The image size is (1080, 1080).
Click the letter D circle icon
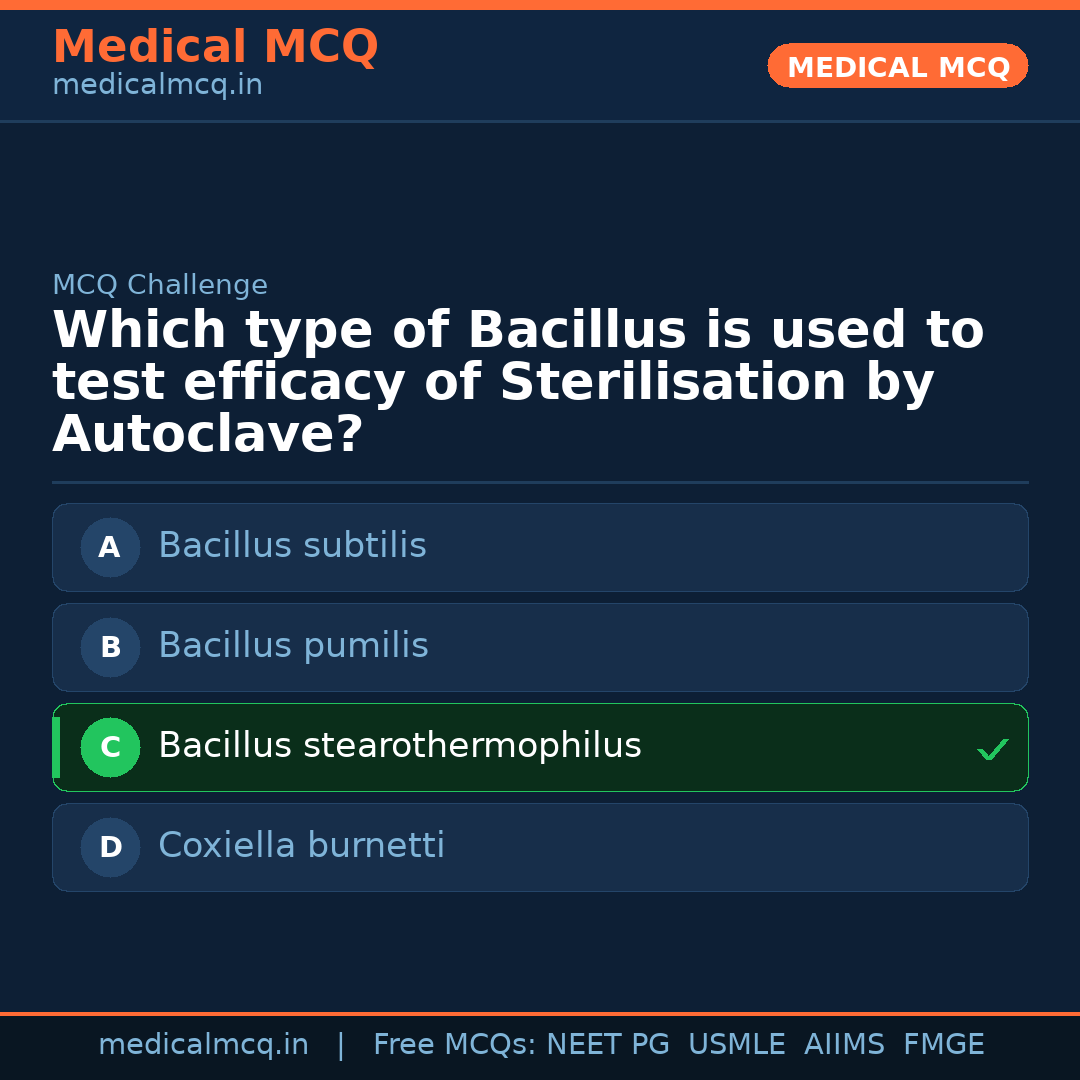coord(110,847)
